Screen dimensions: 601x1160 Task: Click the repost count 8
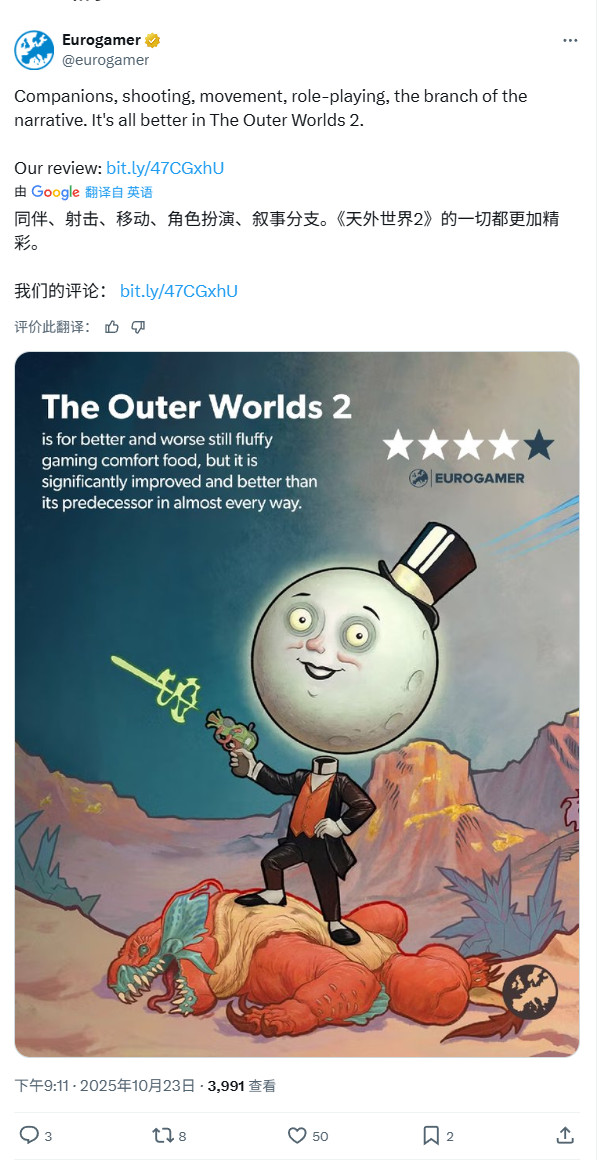point(182,1136)
